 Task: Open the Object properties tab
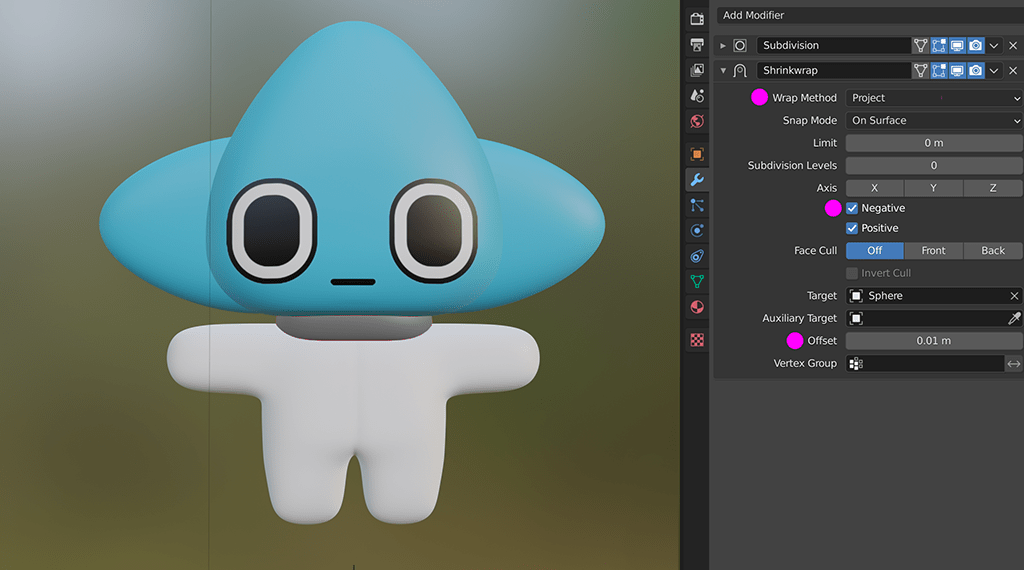[697, 154]
